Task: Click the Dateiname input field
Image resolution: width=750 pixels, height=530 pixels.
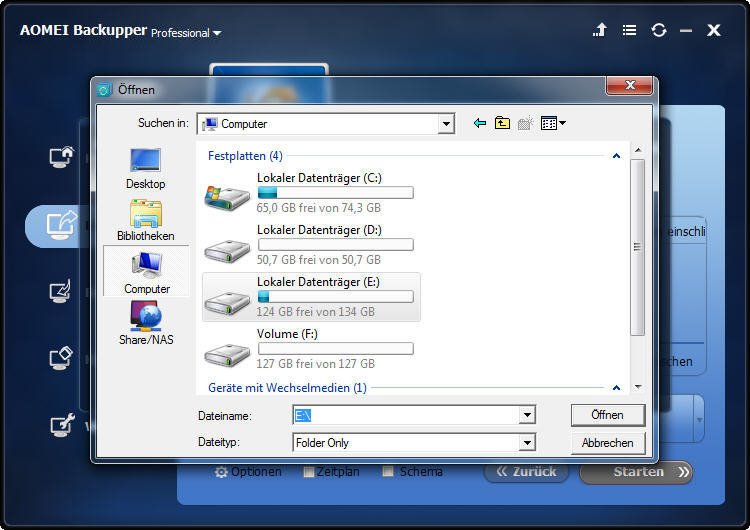Action: tap(406, 415)
